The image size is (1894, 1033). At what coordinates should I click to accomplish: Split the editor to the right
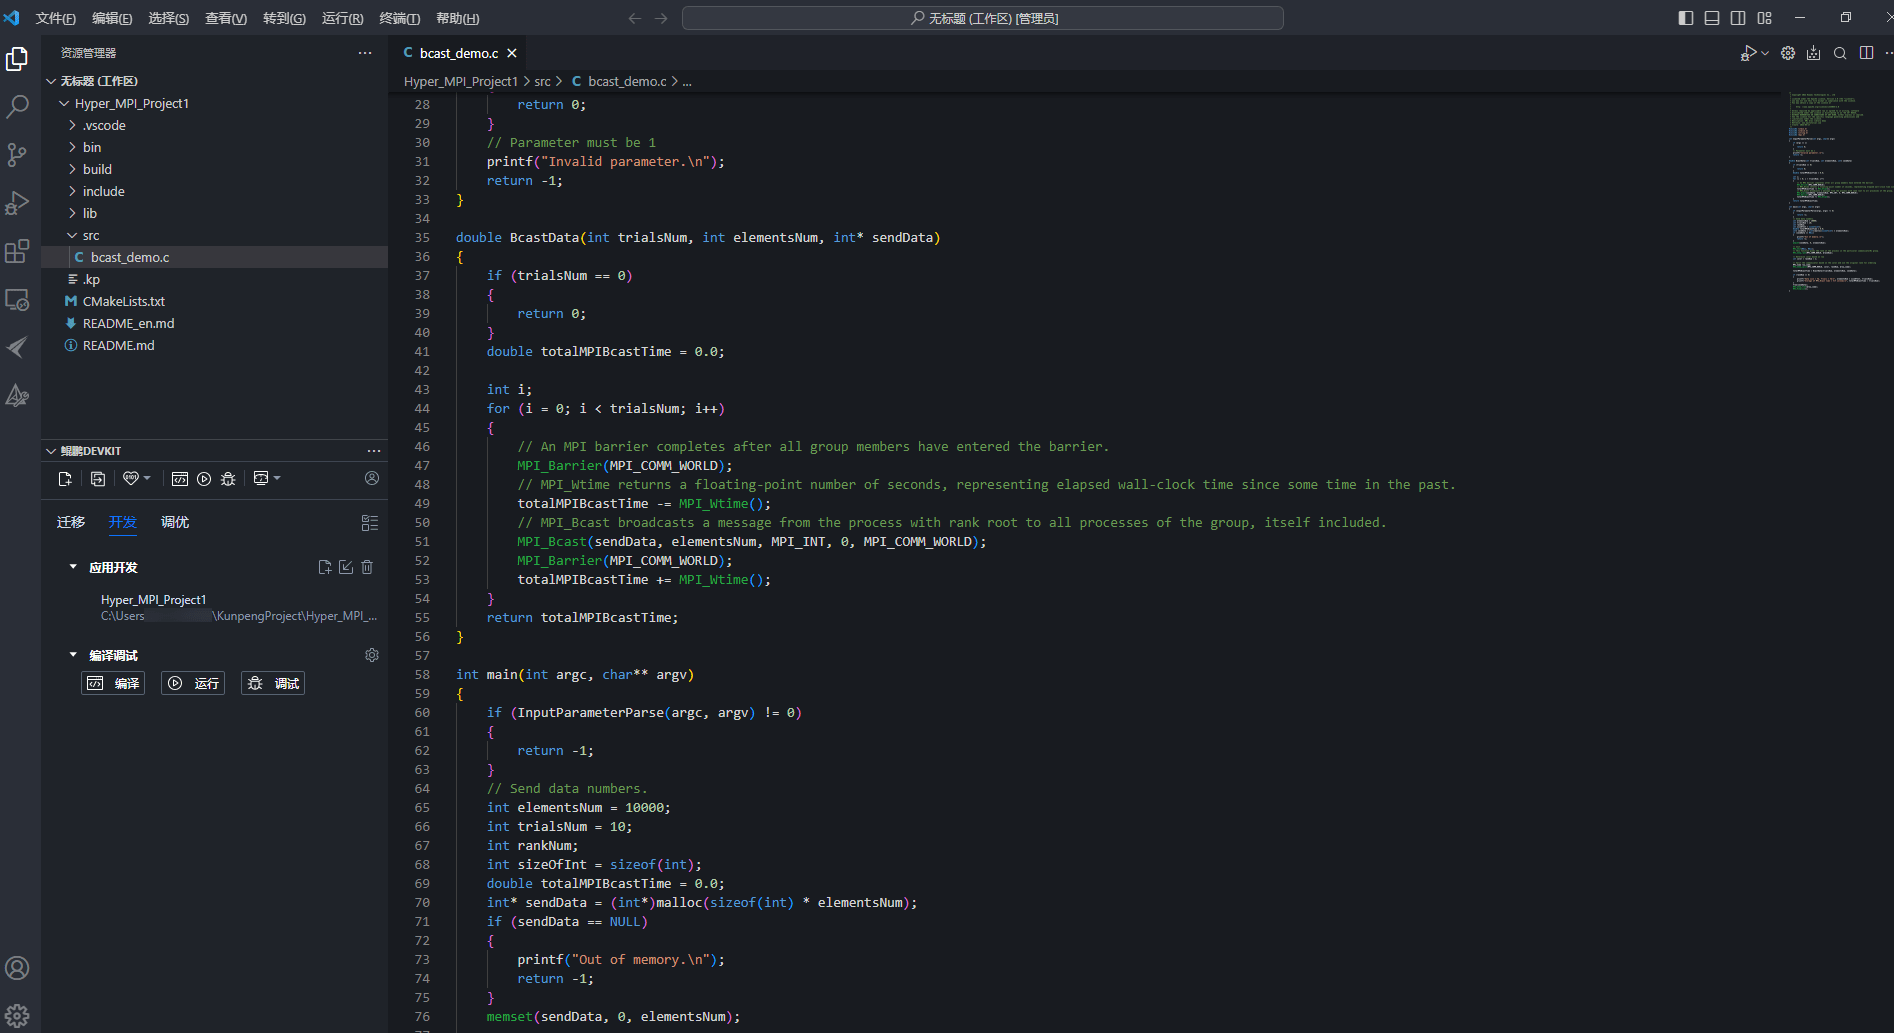point(1866,53)
